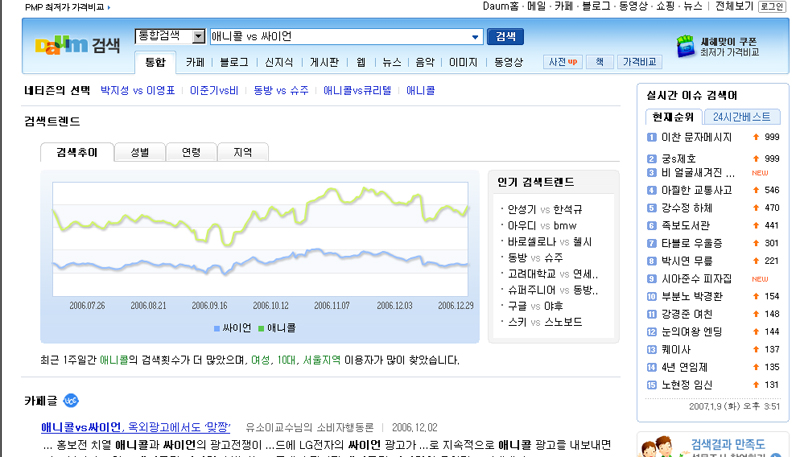The image size is (800, 457).
Task: Open 바르셀로나 vs 첼시 trend
Action: [x=549, y=242]
